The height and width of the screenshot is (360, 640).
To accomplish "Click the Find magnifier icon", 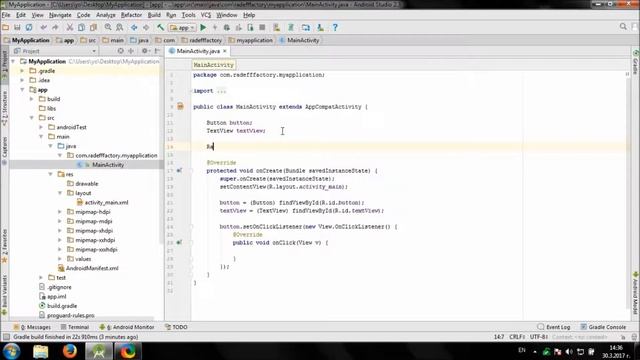I will tap(108, 27).
